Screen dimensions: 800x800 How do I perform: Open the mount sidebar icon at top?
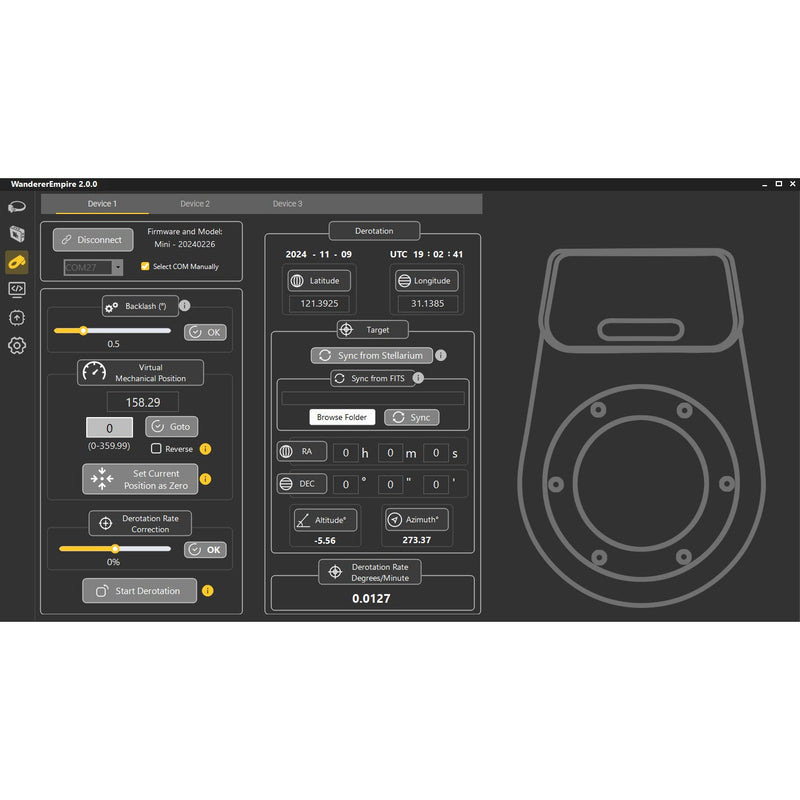[x=17, y=207]
